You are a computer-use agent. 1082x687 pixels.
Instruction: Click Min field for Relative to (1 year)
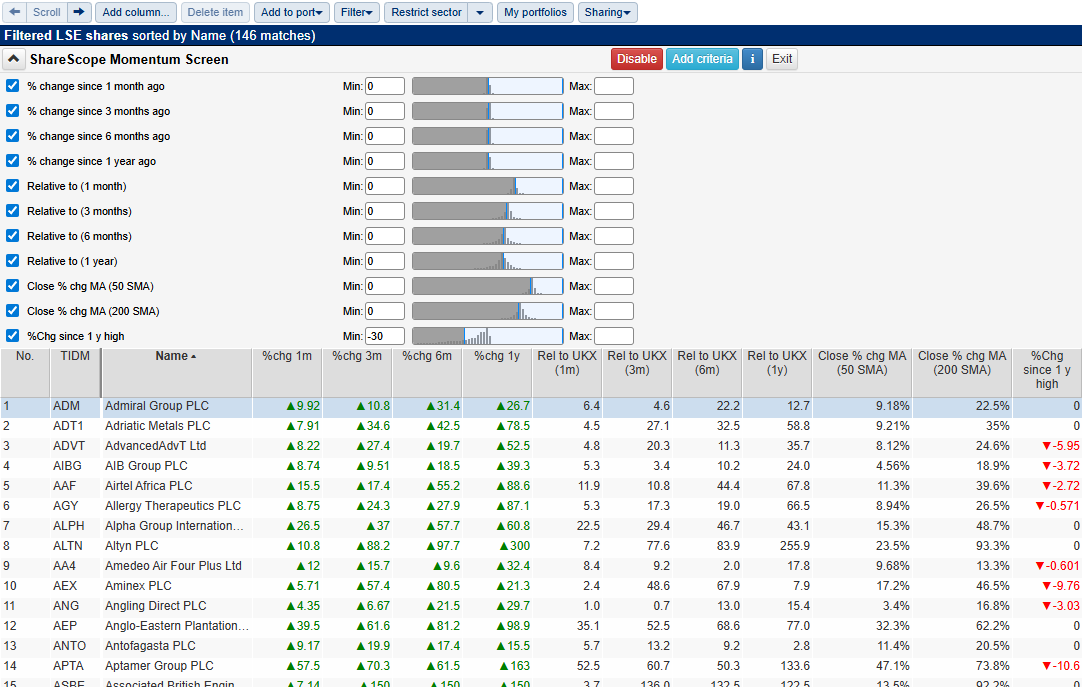coord(384,261)
